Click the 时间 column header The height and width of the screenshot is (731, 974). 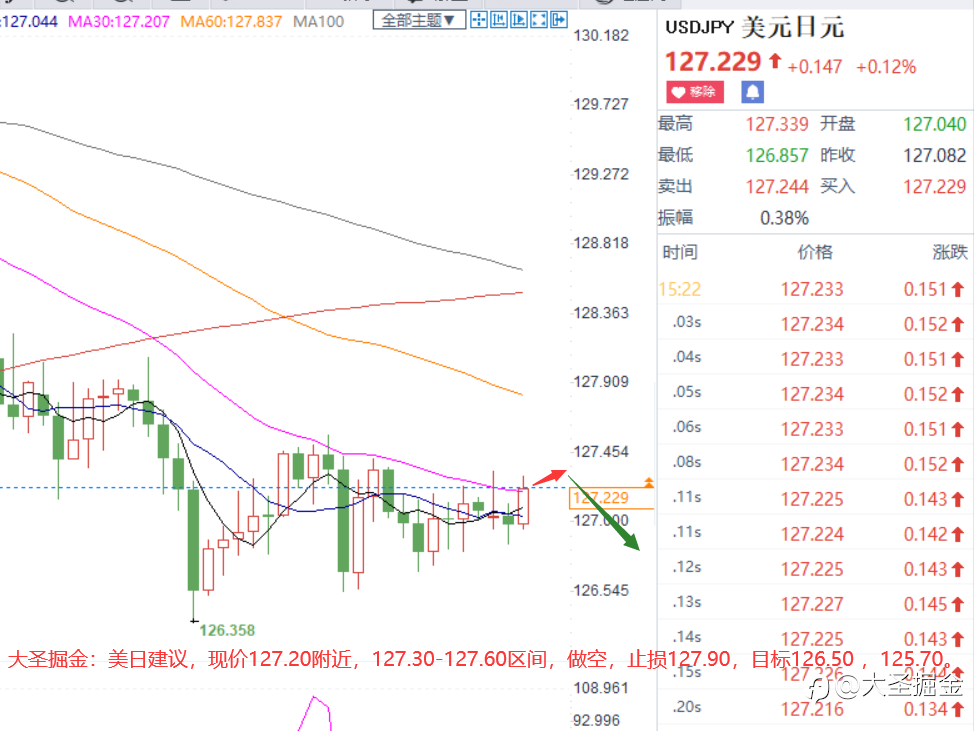pos(680,252)
